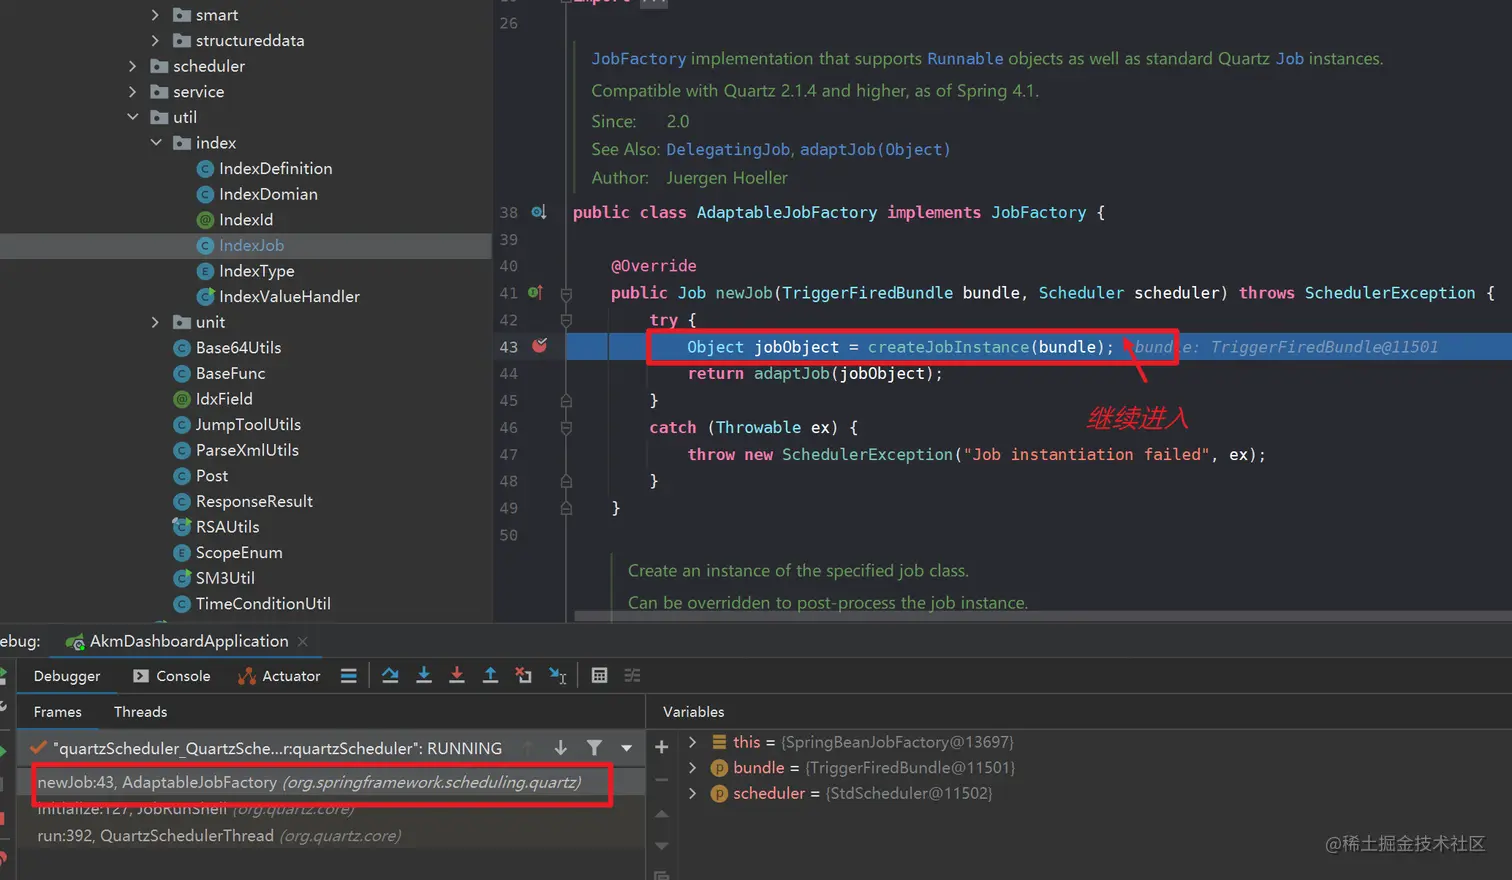Collapse the index folder
The image size is (1512, 880).
[x=155, y=143]
